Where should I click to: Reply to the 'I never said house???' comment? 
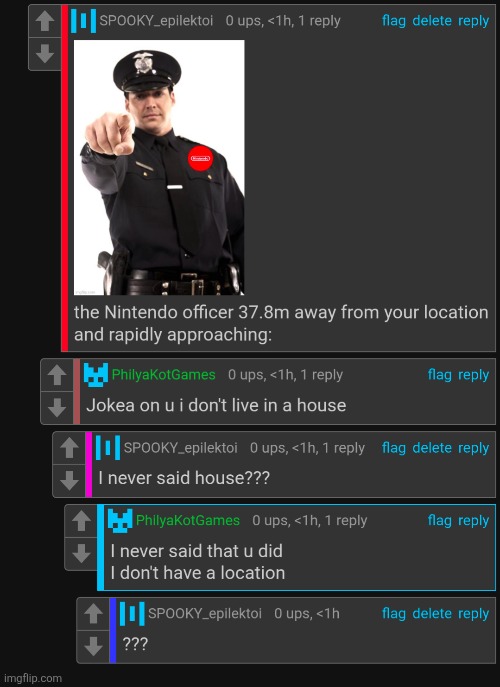click(x=473, y=448)
